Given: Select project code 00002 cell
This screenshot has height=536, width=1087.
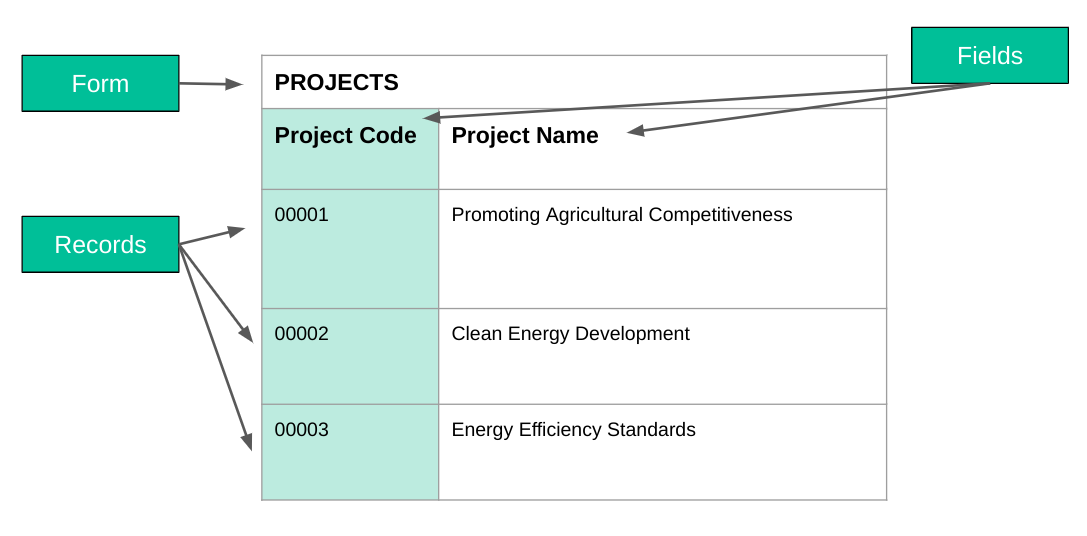Looking at the screenshot, I should pos(350,356).
